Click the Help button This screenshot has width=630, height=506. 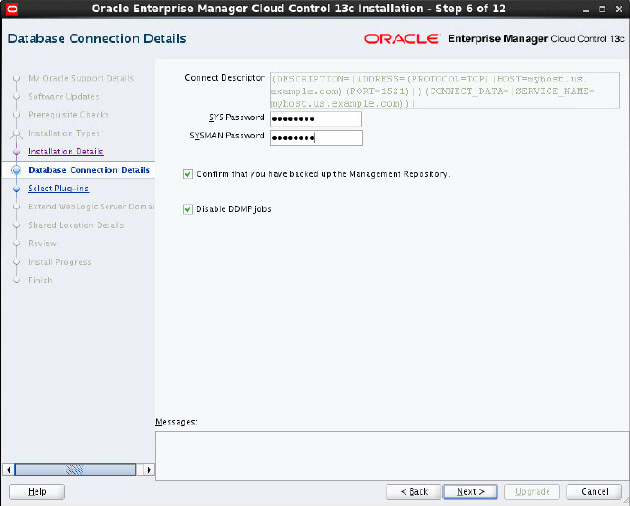point(37,492)
